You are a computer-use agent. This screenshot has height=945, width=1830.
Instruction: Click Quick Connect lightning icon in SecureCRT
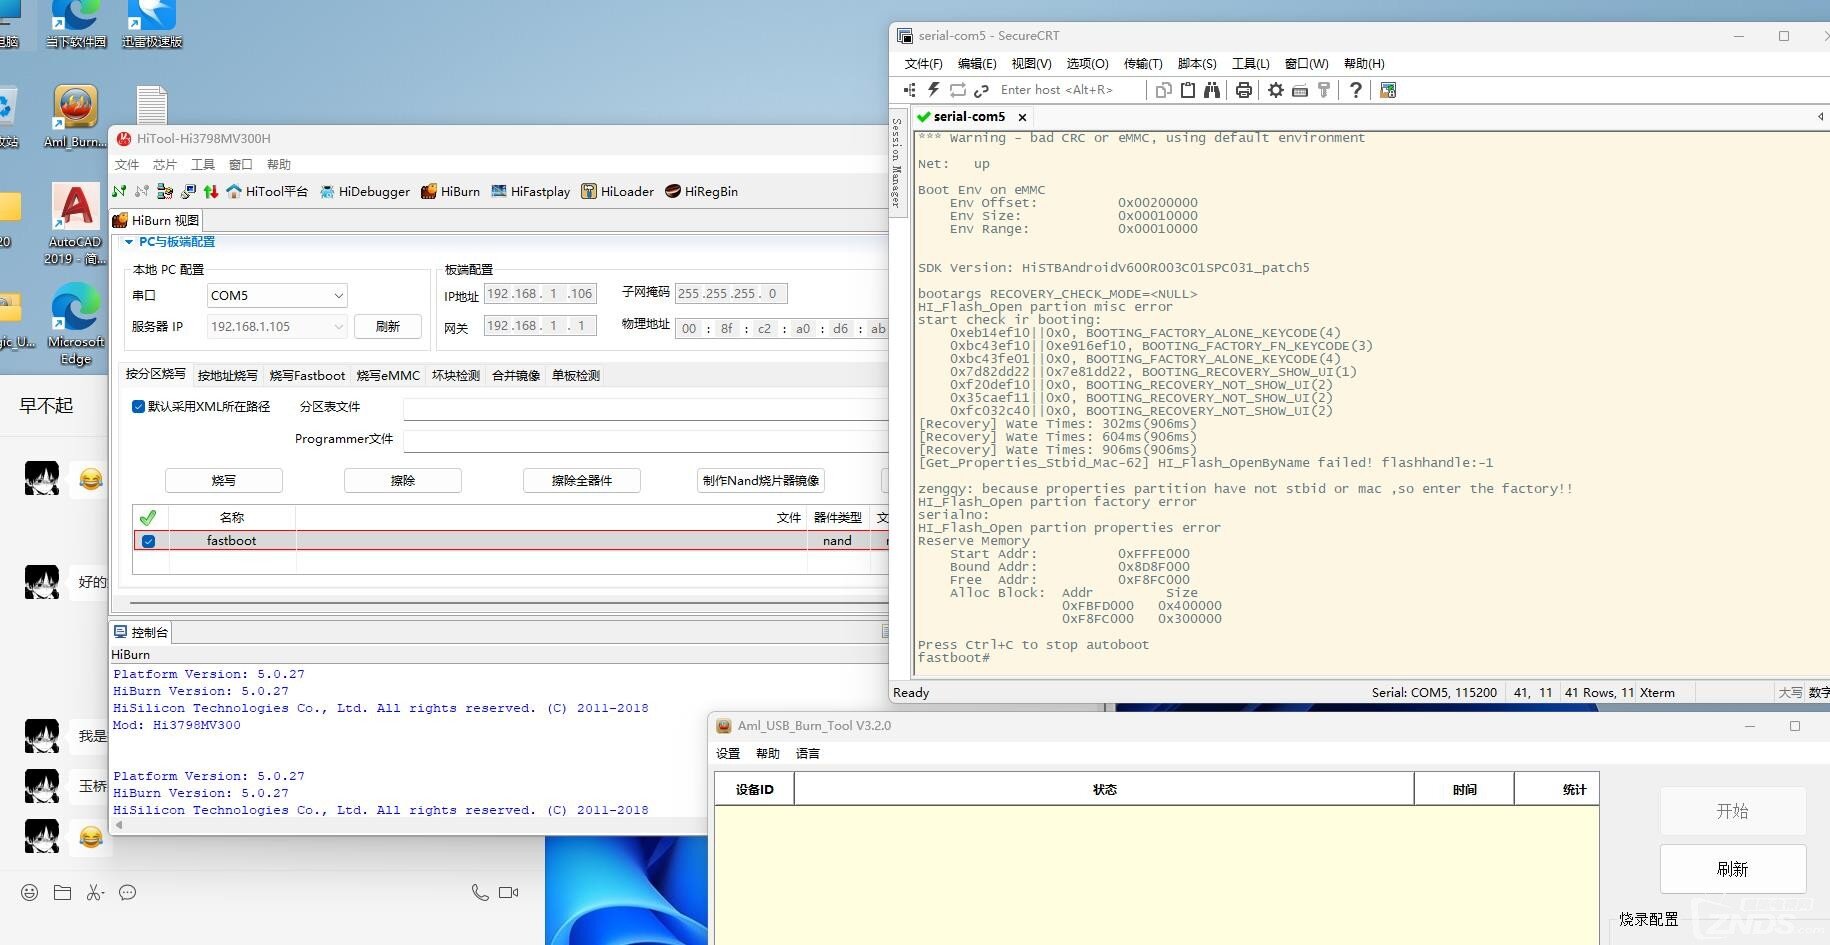click(x=934, y=90)
